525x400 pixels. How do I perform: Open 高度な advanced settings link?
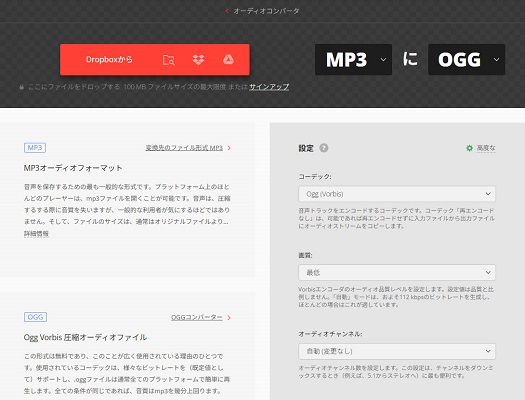pos(486,148)
